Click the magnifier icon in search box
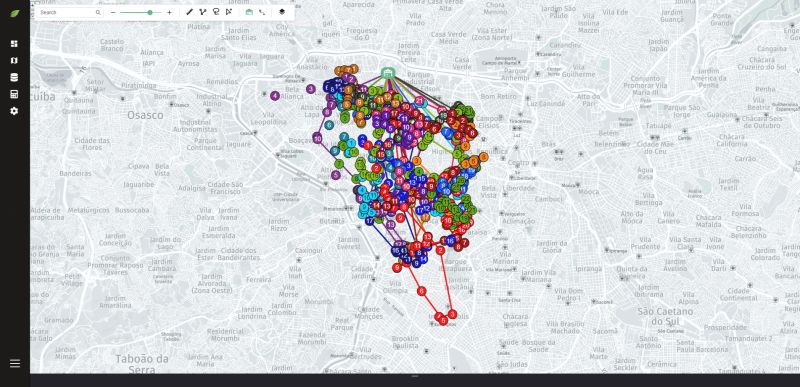800x387 pixels. click(98, 12)
